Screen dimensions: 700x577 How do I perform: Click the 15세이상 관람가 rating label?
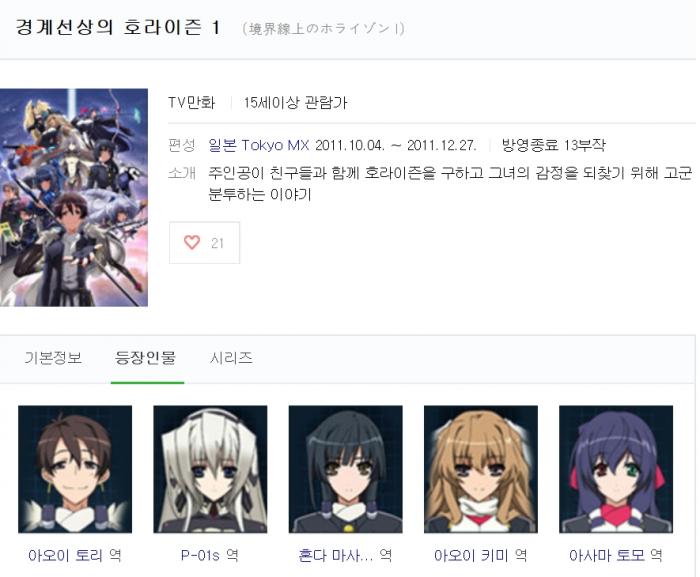point(295,103)
